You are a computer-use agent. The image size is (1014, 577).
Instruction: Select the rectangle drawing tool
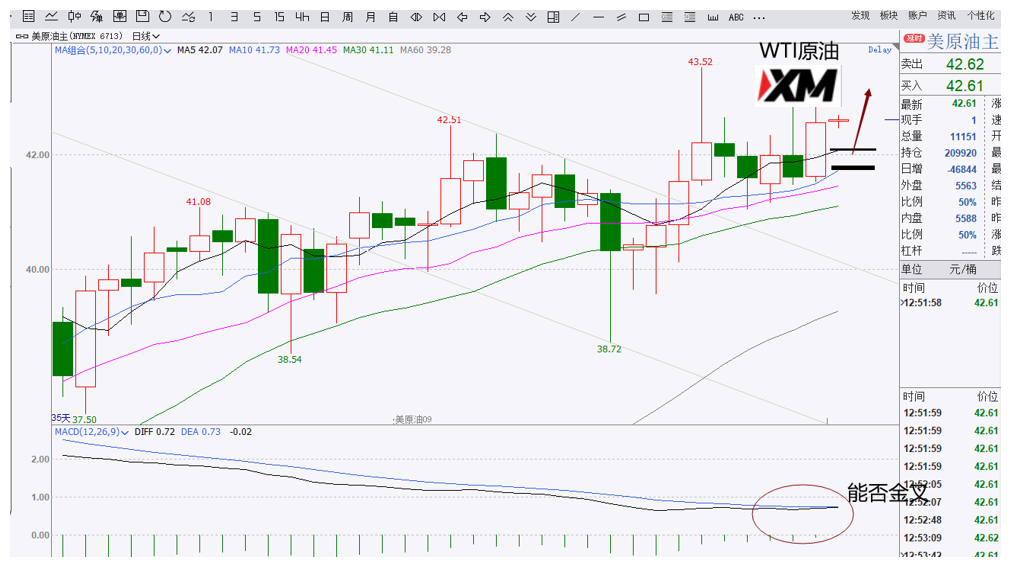[644, 17]
